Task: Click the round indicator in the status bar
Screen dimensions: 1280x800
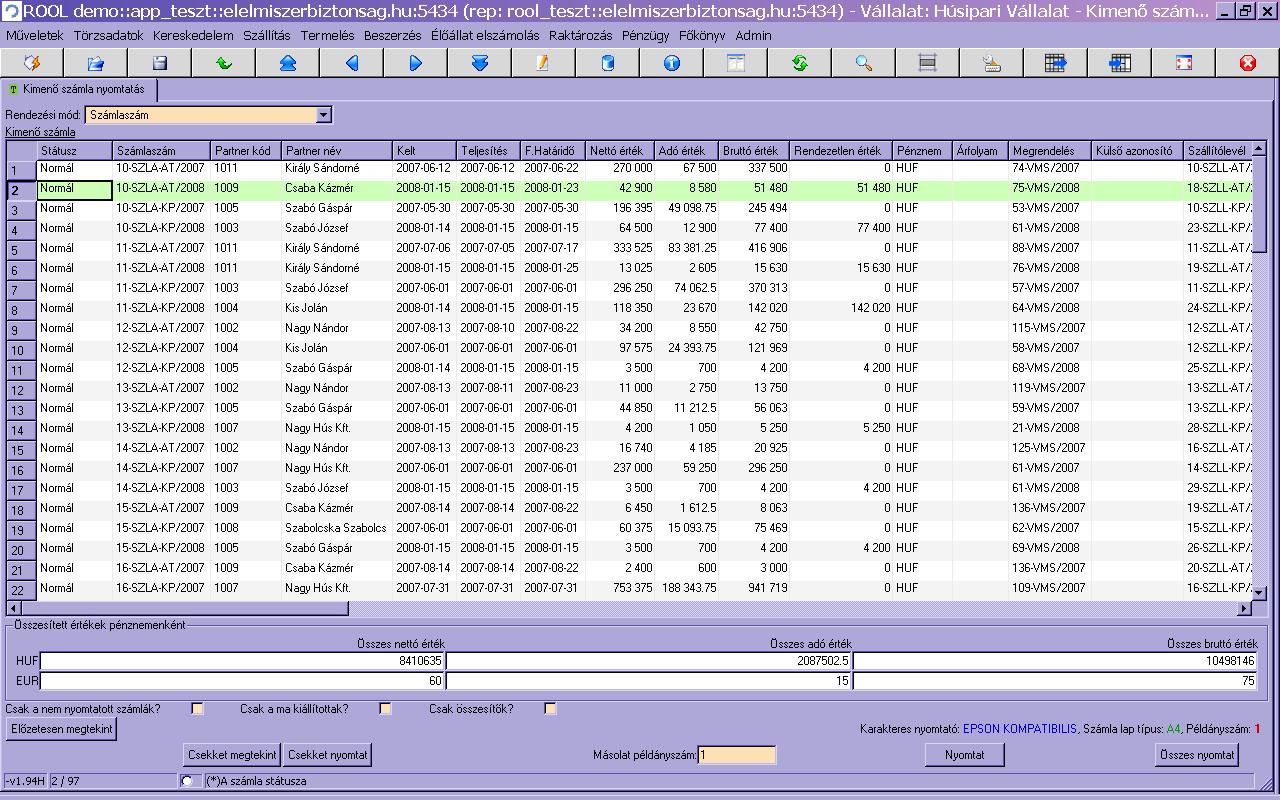Action: click(187, 780)
